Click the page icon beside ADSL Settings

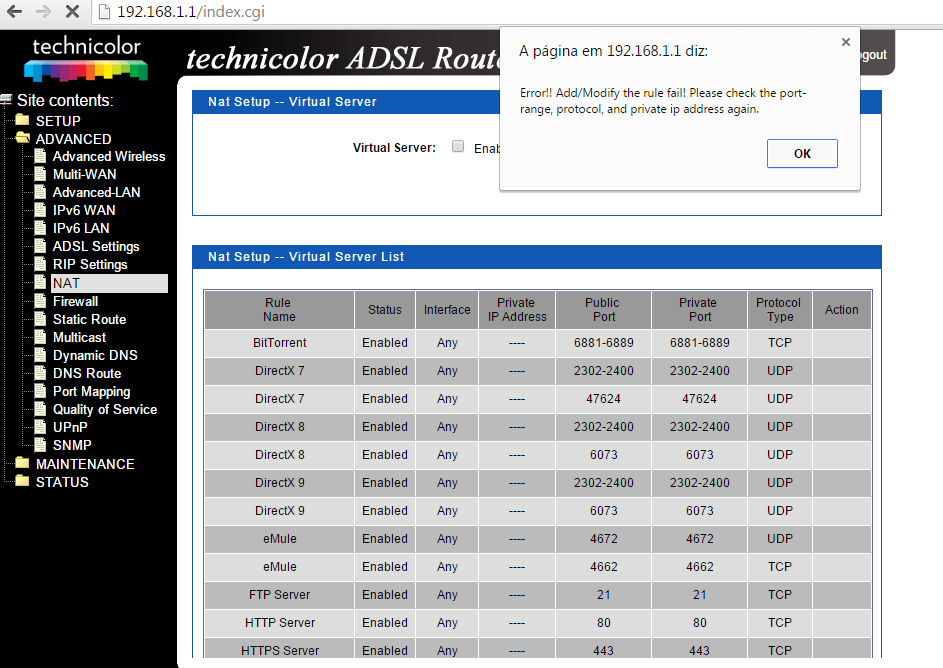40,247
